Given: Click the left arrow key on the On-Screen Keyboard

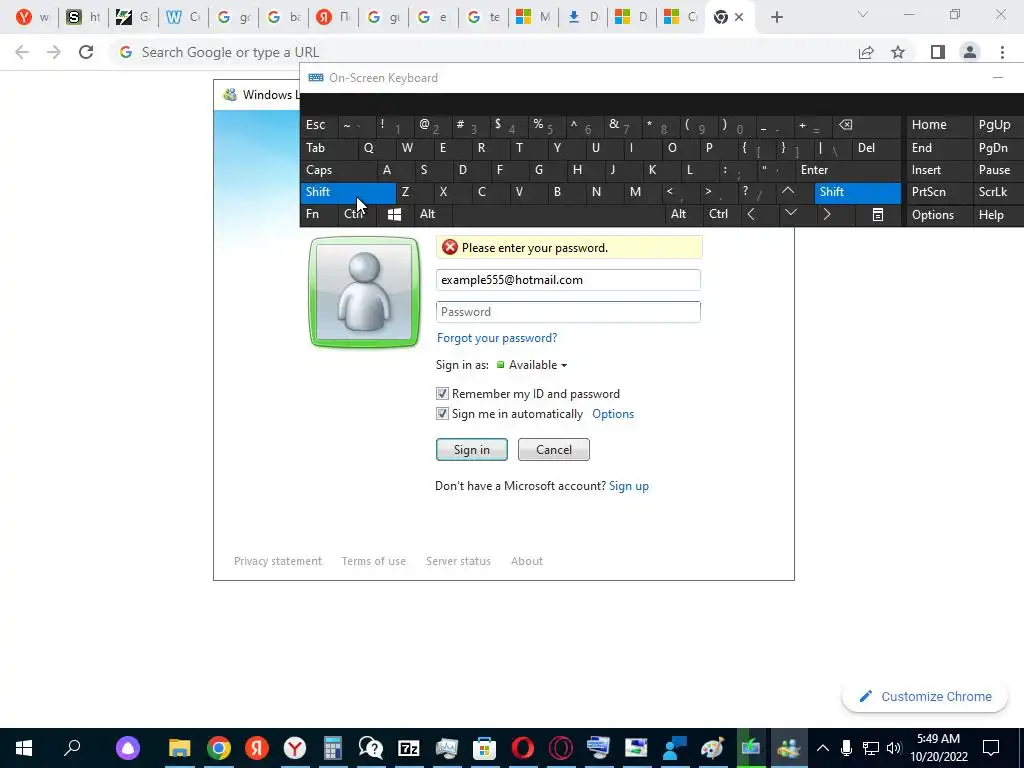Looking at the screenshot, I should [x=751, y=214].
